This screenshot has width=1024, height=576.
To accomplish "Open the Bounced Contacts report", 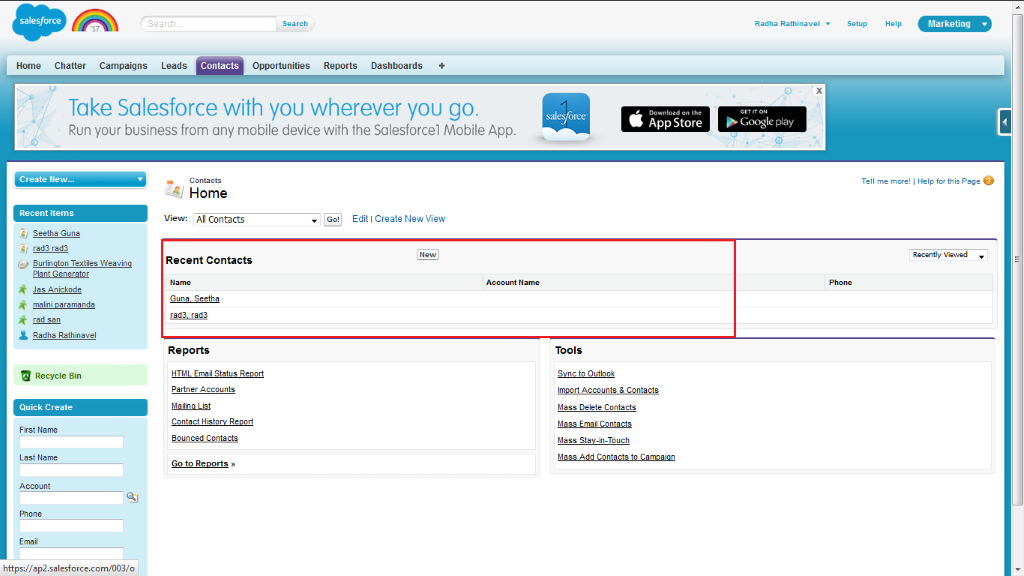I will tap(204, 438).
